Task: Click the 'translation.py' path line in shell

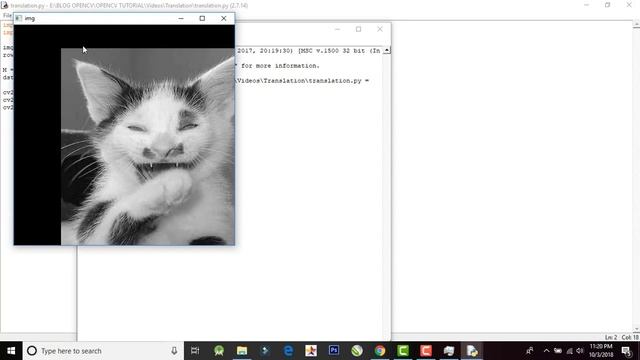Action: pyautogui.click(x=302, y=81)
